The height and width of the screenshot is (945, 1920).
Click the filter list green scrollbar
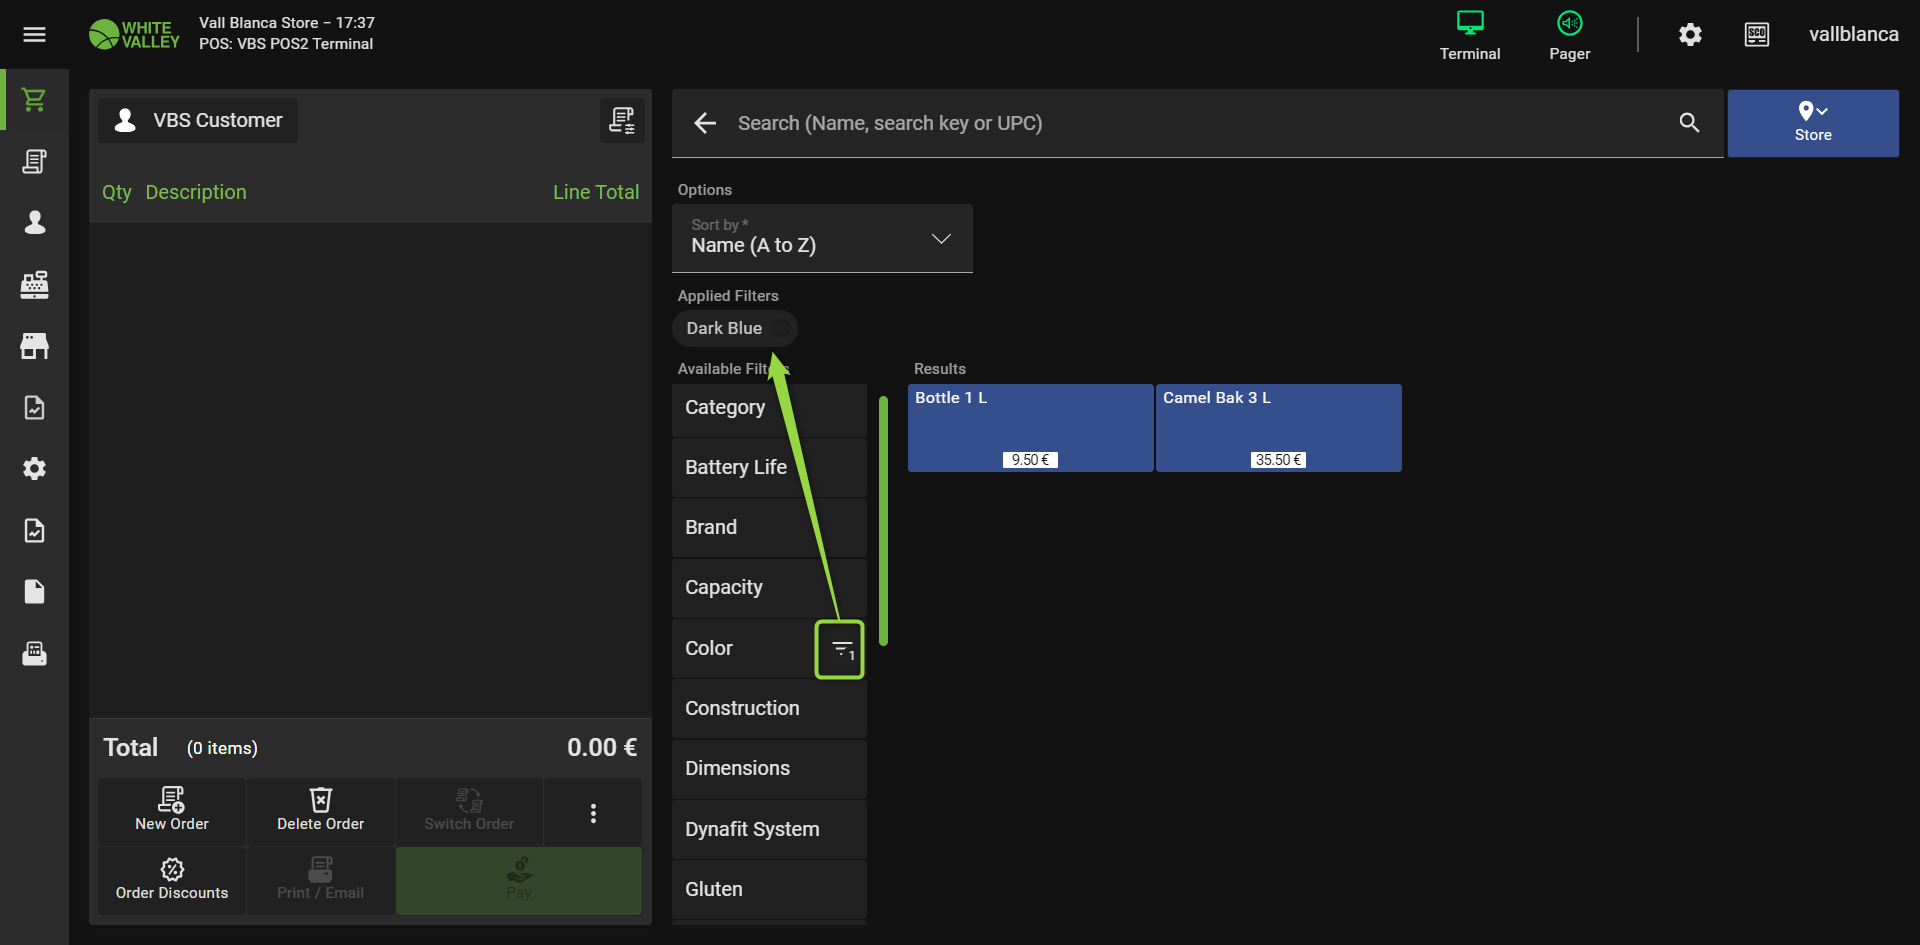883,520
